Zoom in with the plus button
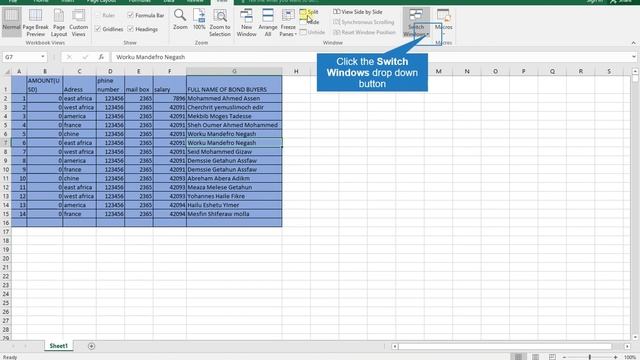640x360 pixels. [x=616, y=357]
